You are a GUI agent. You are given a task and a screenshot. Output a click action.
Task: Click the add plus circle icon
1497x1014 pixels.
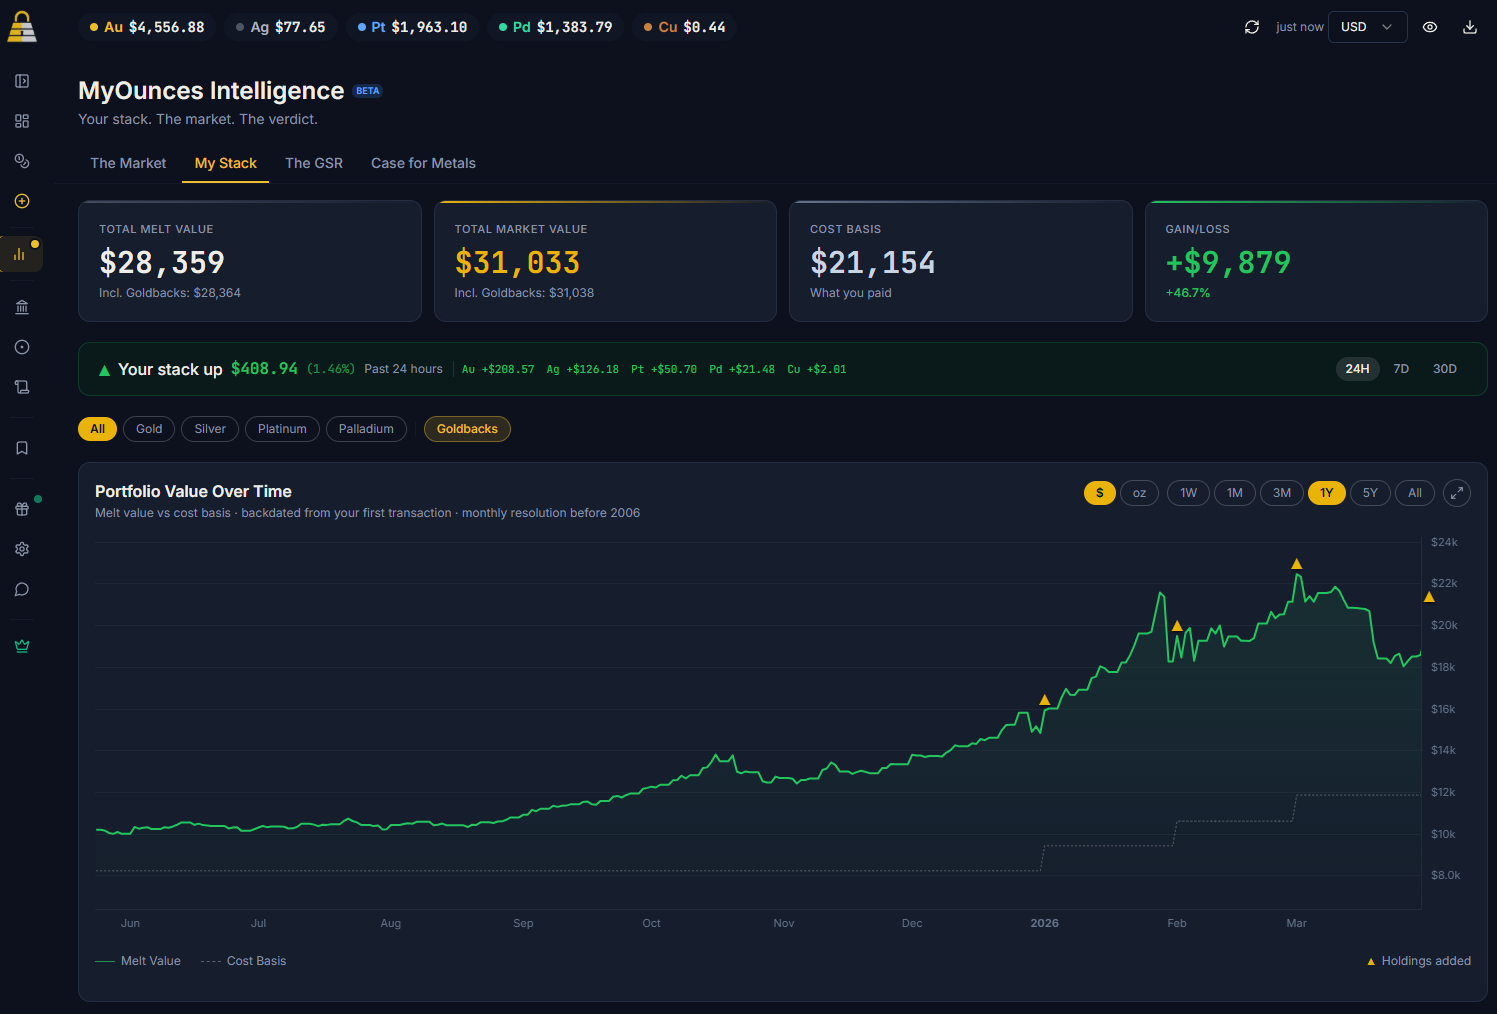tap(22, 201)
